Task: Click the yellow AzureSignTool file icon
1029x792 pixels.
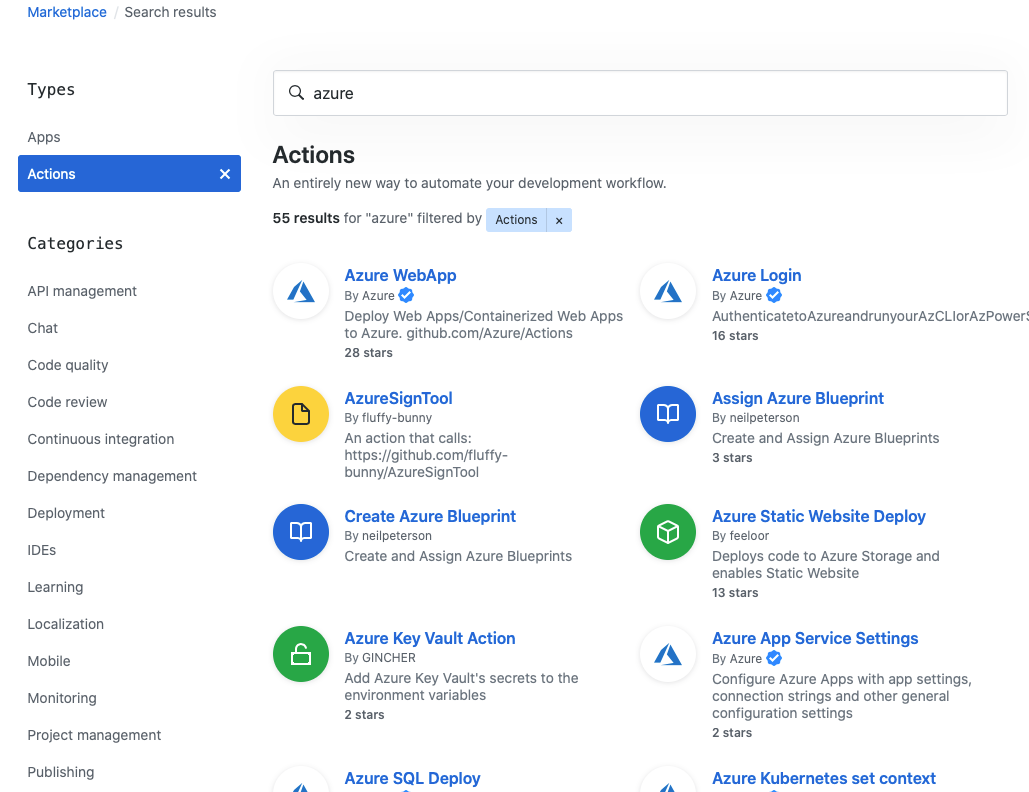Action: [300, 413]
